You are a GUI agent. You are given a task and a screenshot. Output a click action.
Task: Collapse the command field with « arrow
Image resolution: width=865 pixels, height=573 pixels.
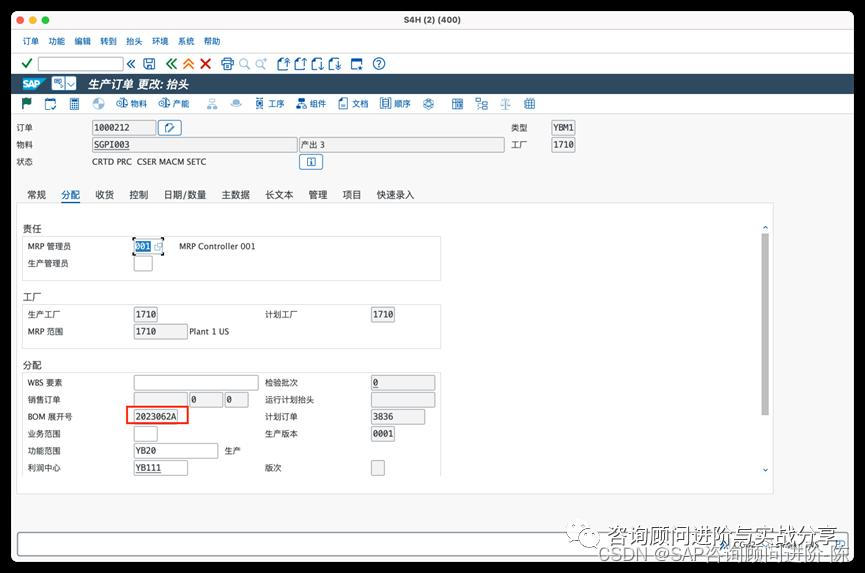click(131, 64)
